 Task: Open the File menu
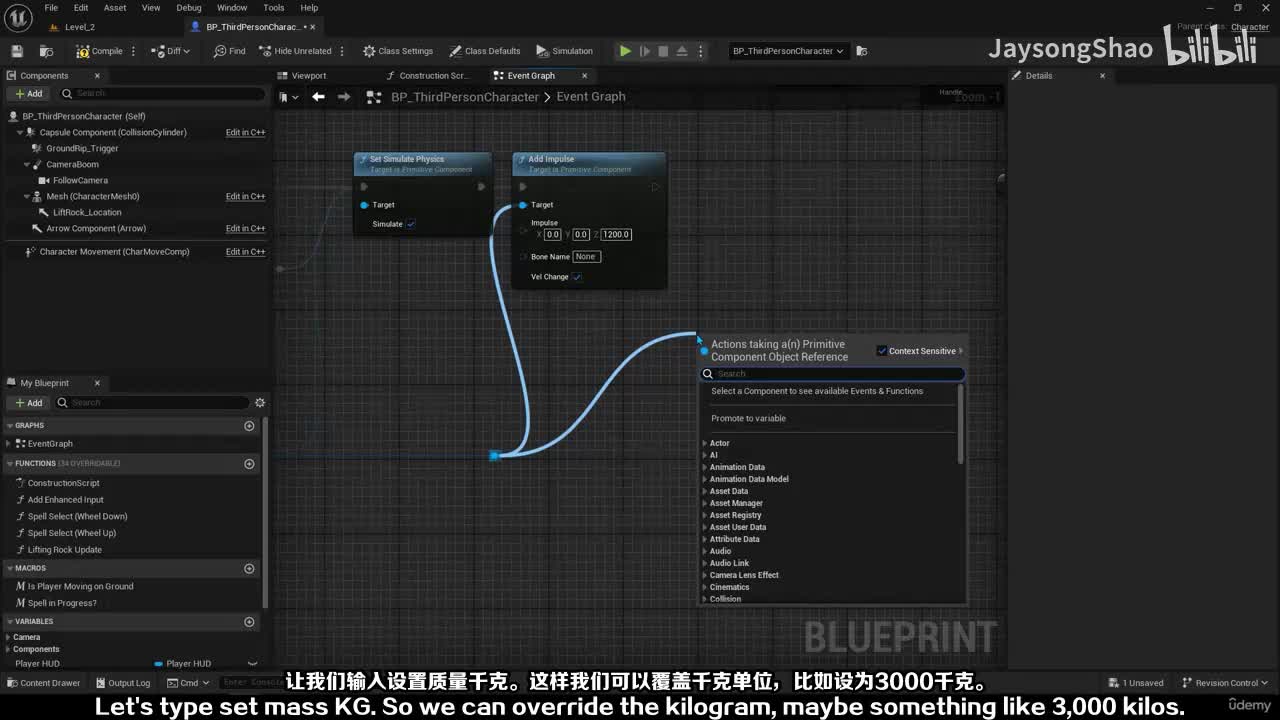point(51,8)
